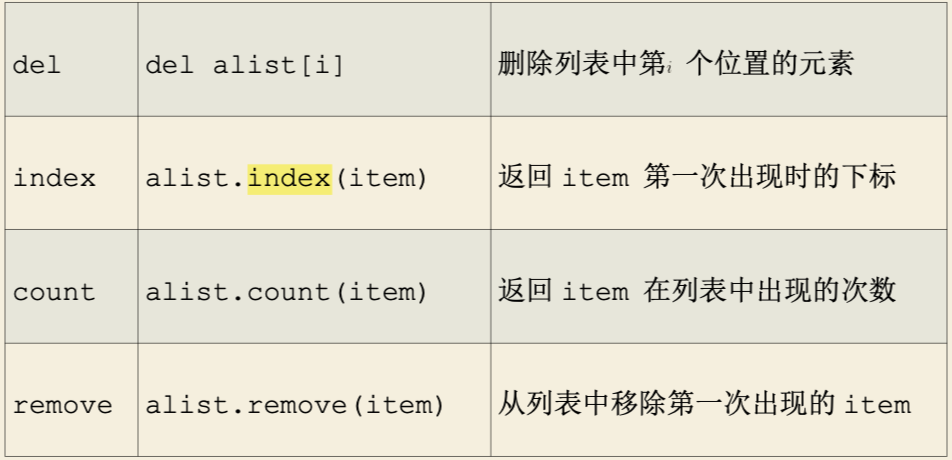The width and height of the screenshot is (952, 460).
Task: Click the alist. prefix before highlighted index
Action: (x=196, y=178)
